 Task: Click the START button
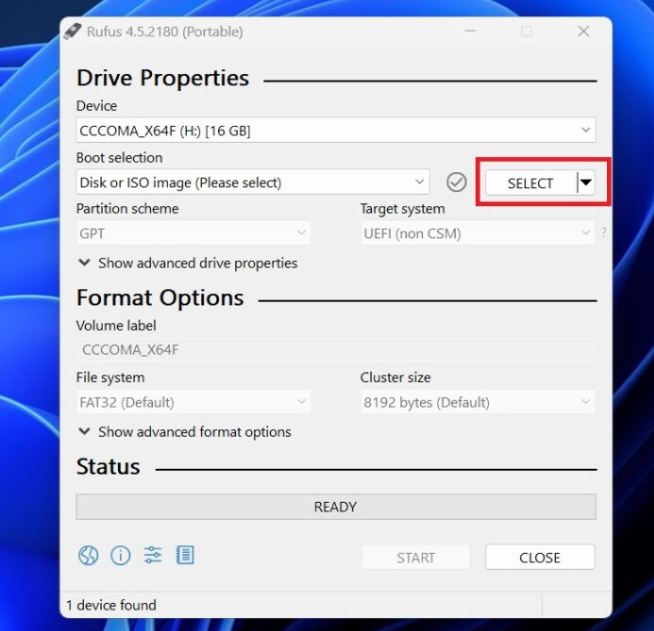coord(416,557)
